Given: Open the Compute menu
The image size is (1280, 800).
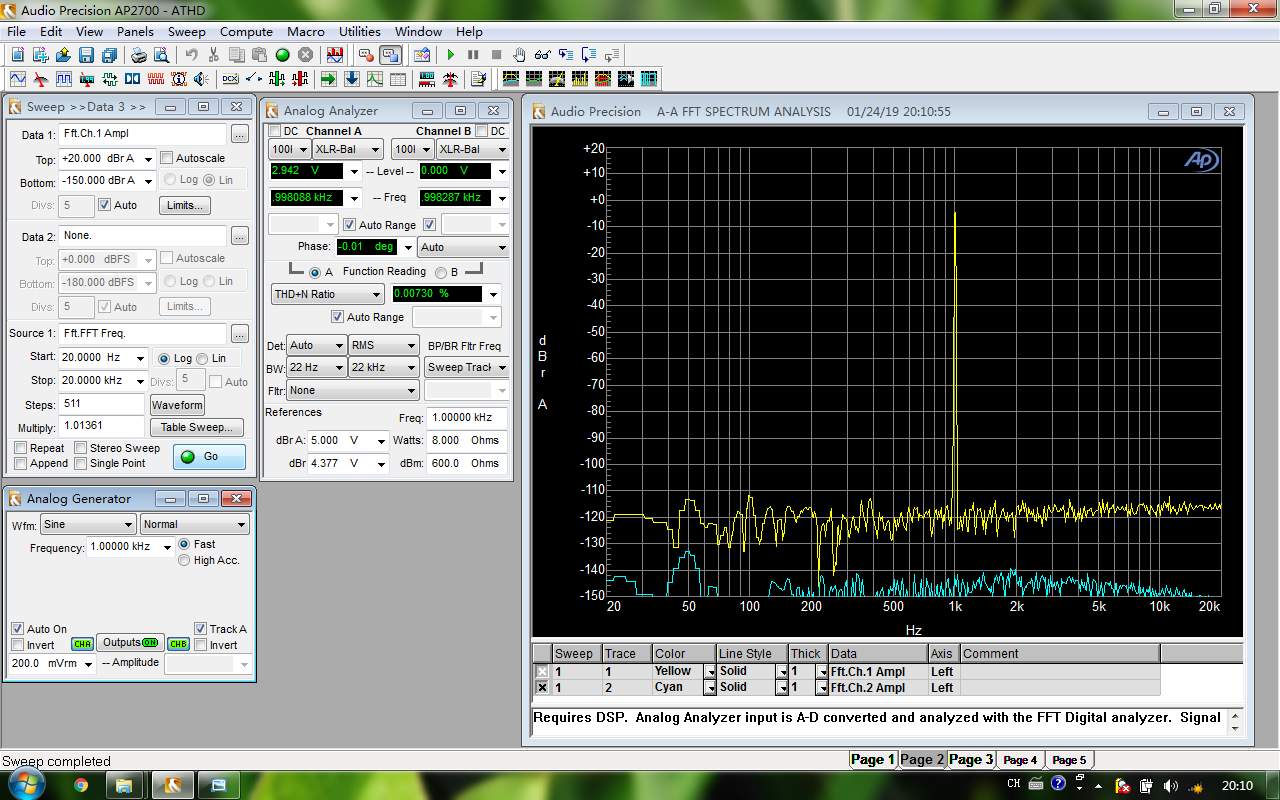Looking at the screenshot, I should pos(246,31).
